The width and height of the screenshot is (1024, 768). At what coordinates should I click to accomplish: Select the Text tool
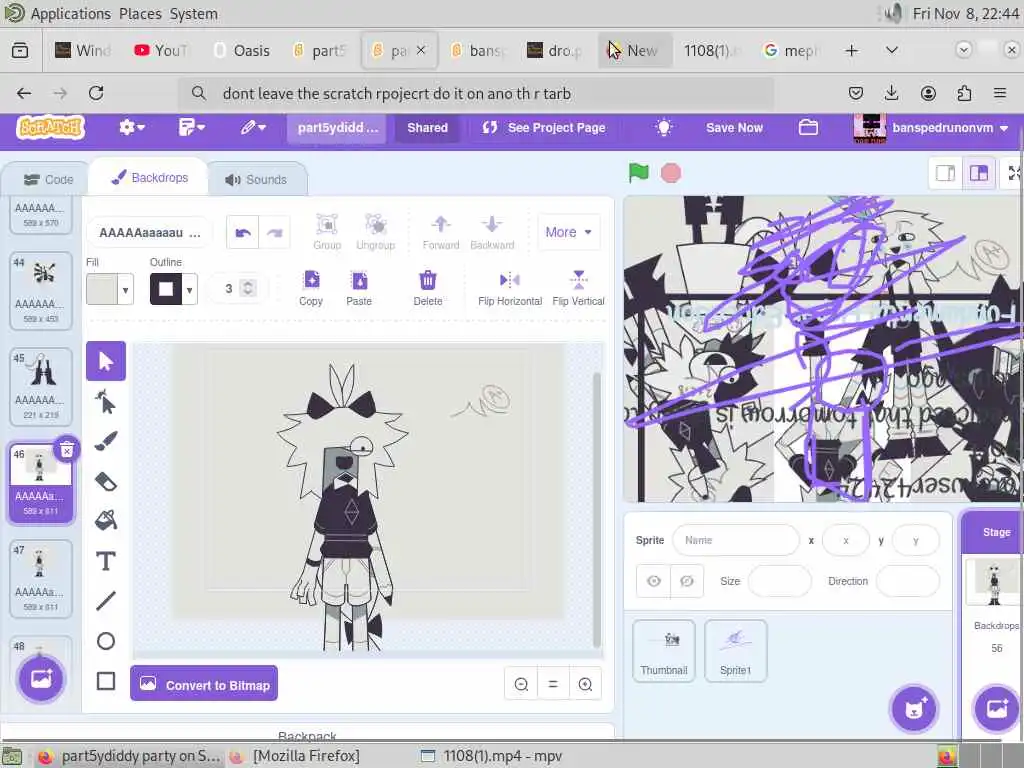tap(106, 561)
